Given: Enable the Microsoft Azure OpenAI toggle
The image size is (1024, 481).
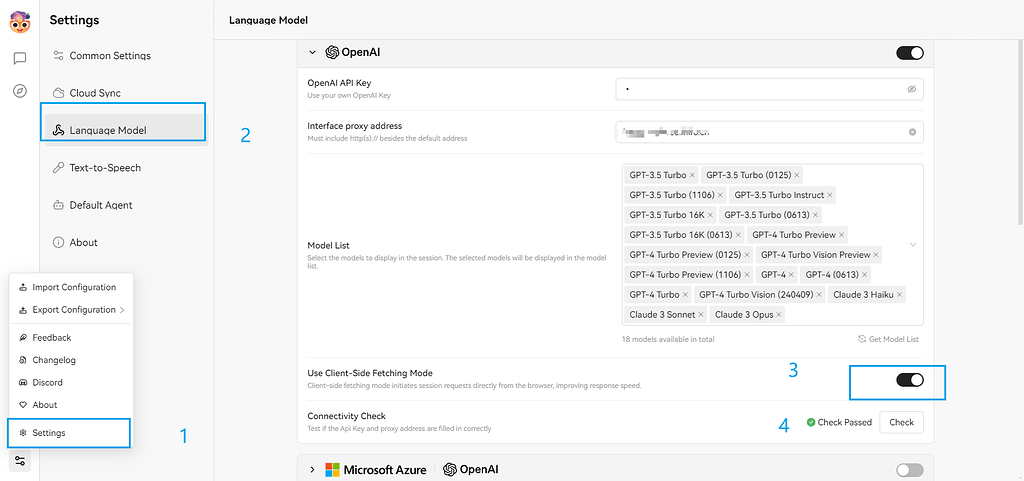Looking at the screenshot, I should click(910, 470).
